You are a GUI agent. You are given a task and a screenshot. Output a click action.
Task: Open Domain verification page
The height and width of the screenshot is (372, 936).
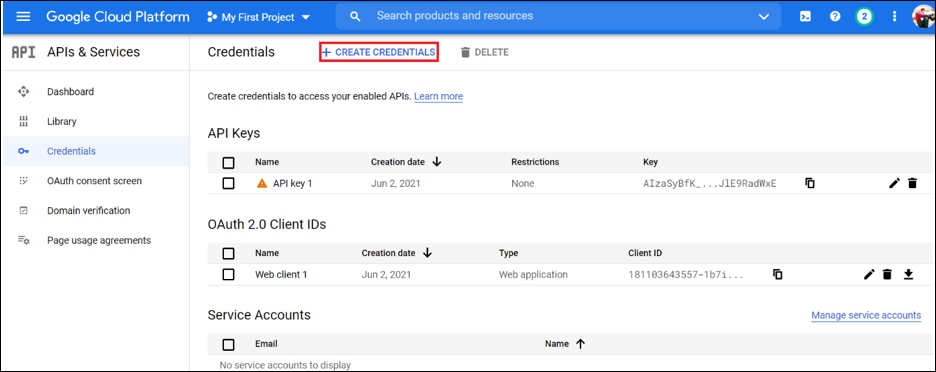(x=88, y=210)
